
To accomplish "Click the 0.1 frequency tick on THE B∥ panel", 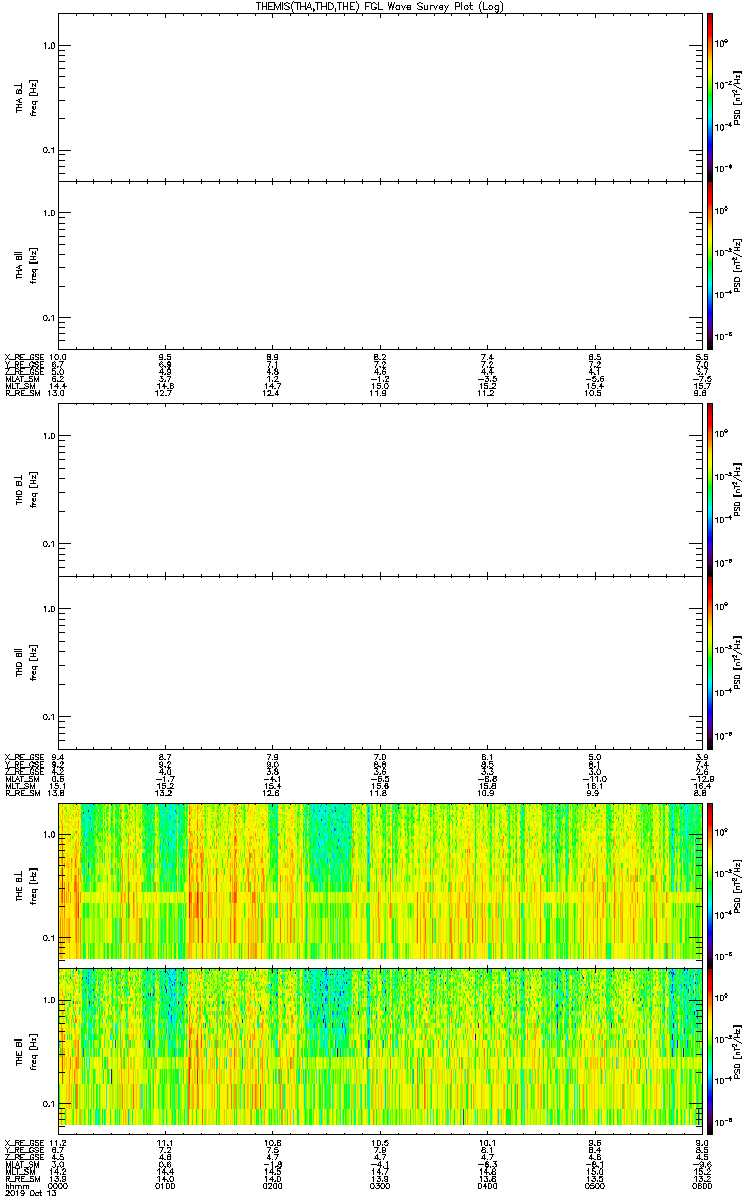I will tap(49, 1103).
